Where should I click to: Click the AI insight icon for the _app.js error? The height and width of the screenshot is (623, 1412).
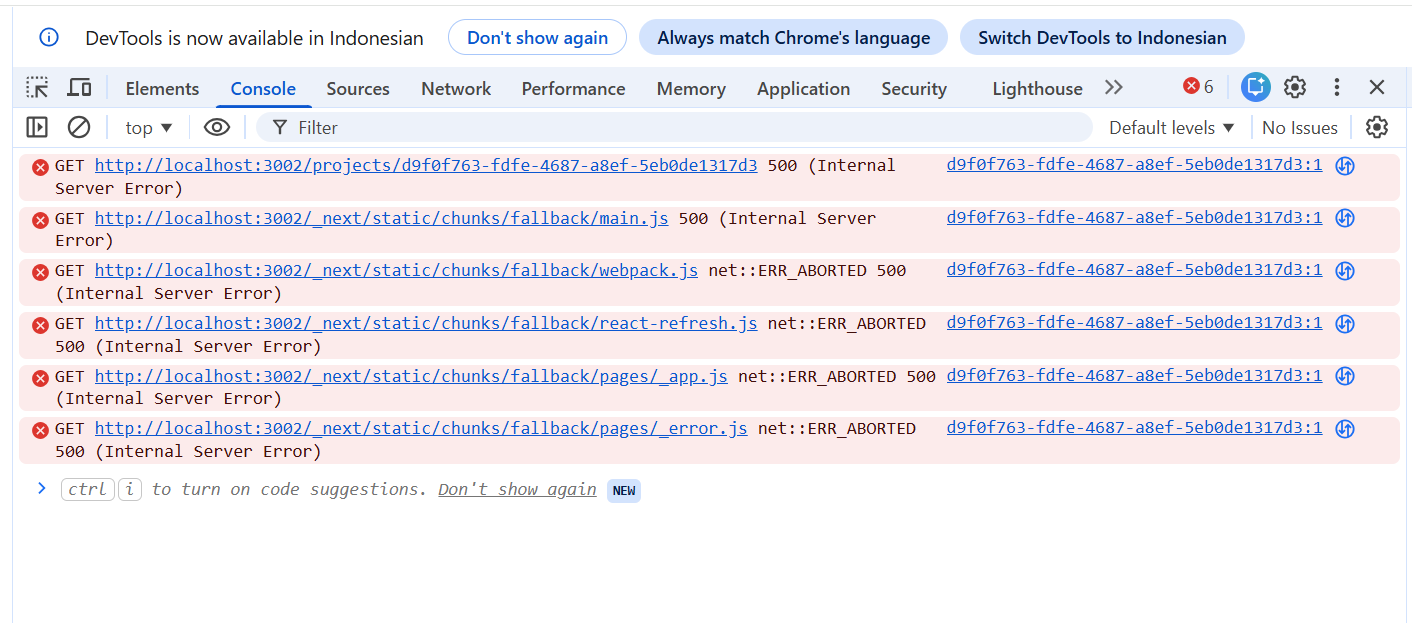click(x=1345, y=377)
